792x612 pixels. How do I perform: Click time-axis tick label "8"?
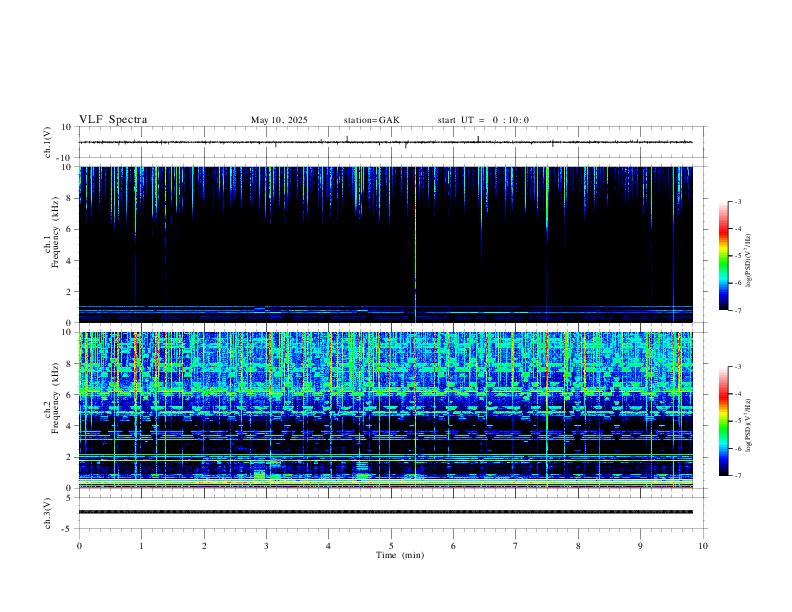(578, 546)
